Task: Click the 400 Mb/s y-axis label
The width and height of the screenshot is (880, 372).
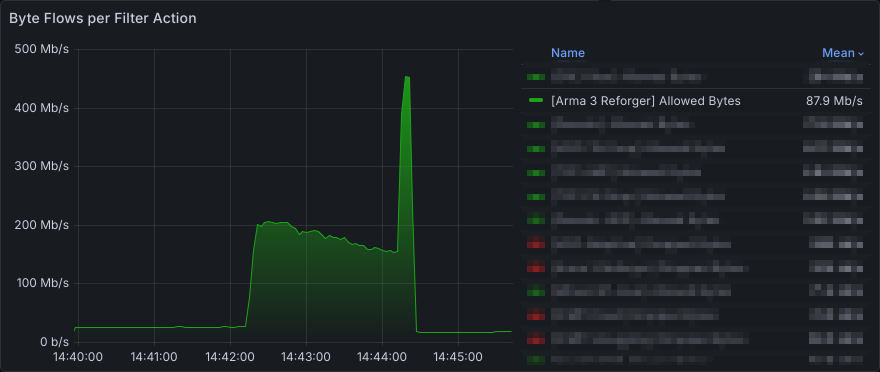Action: click(42, 108)
